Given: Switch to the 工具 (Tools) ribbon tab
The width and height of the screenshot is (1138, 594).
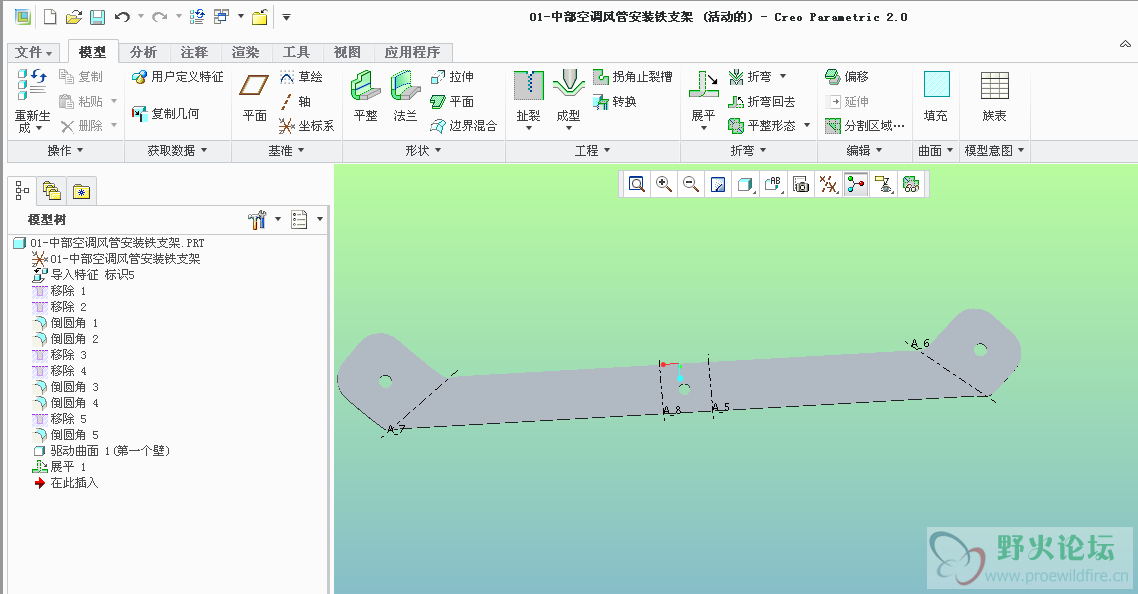Looking at the screenshot, I should coord(296,52).
